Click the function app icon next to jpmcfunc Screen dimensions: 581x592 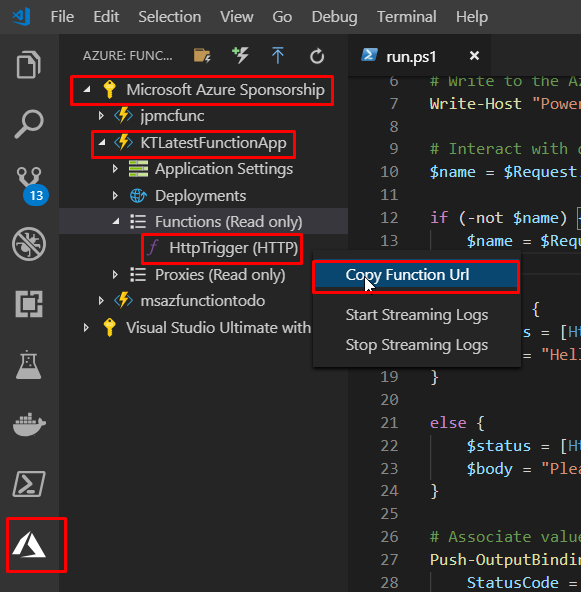[123, 116]
